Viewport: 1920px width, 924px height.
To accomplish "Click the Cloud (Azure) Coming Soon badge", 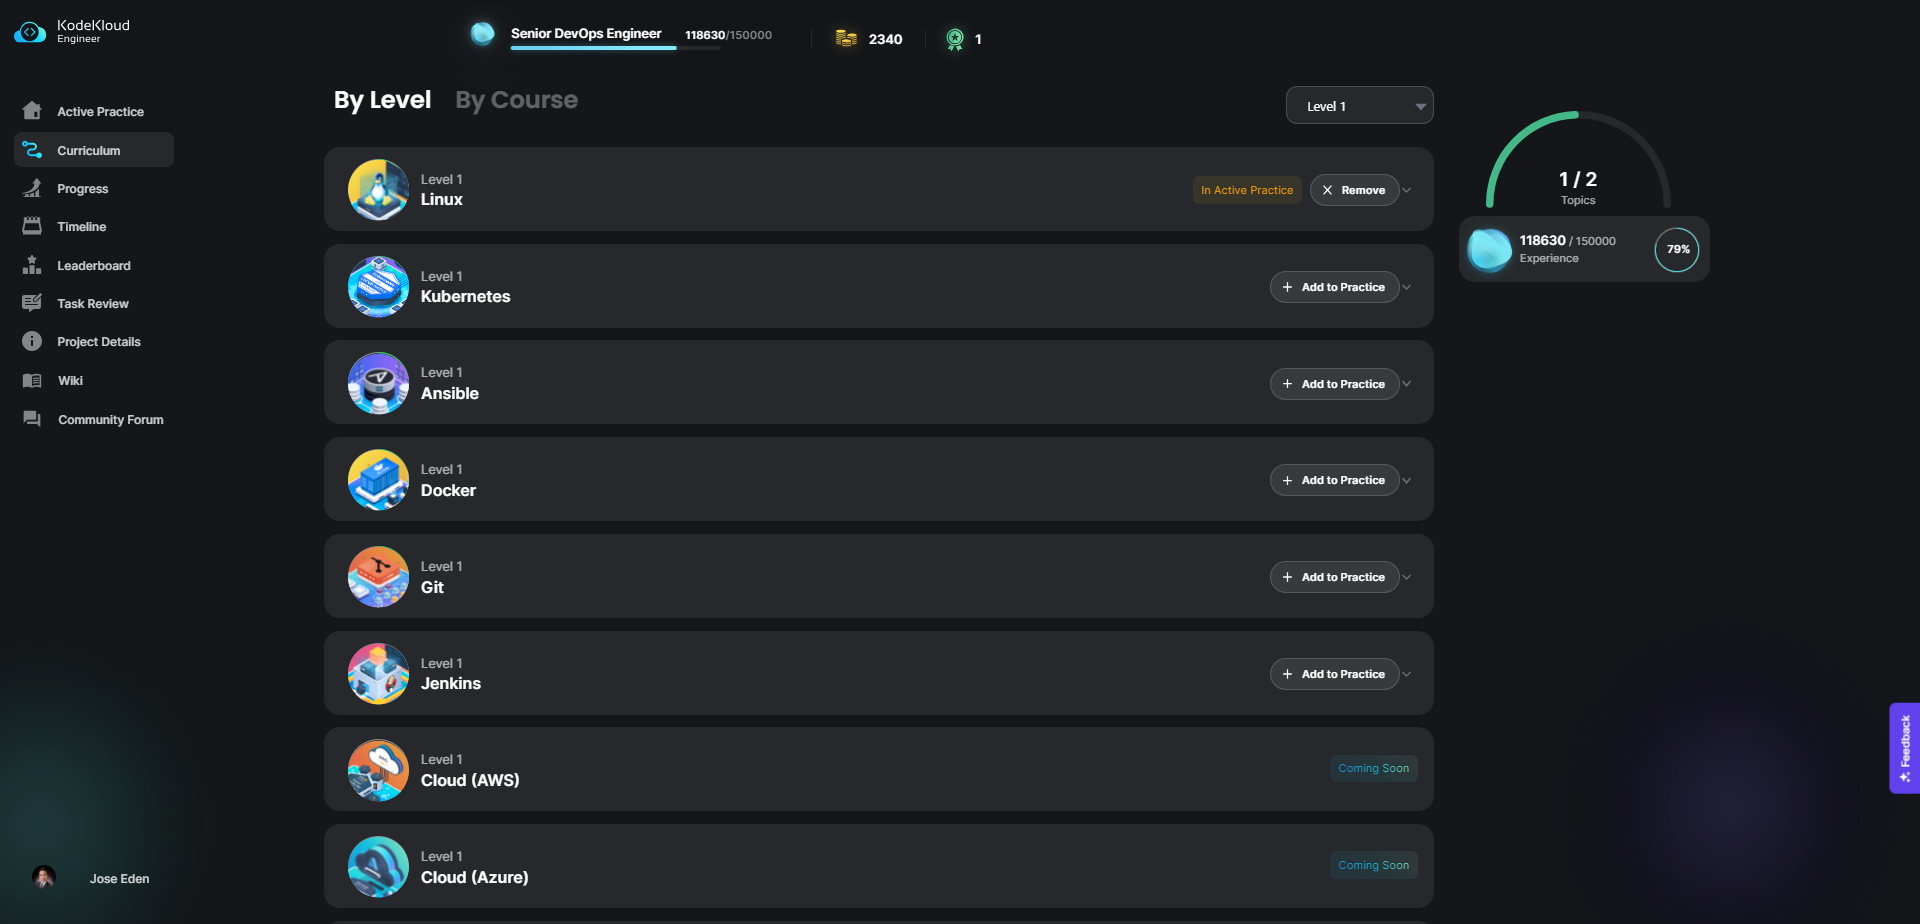I will pyautogui.click(x=1373, y=865).
